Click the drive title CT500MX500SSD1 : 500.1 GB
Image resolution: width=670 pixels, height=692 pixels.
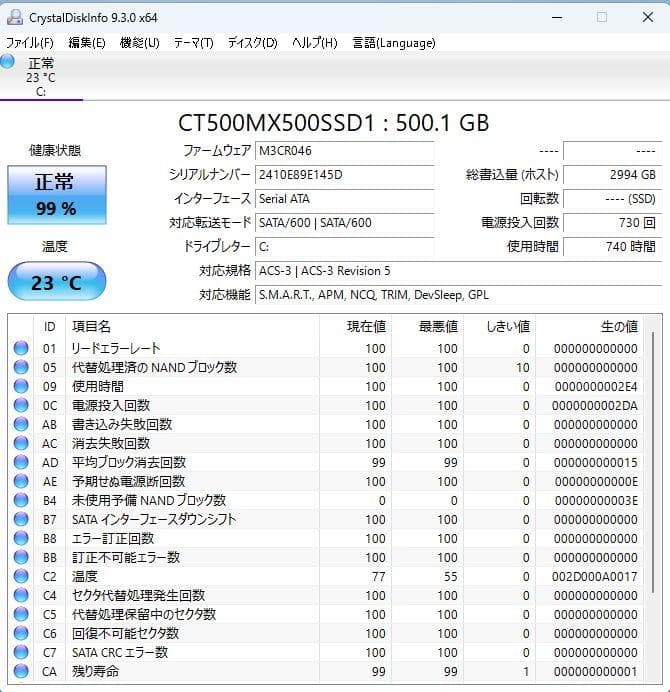(334, 122)
